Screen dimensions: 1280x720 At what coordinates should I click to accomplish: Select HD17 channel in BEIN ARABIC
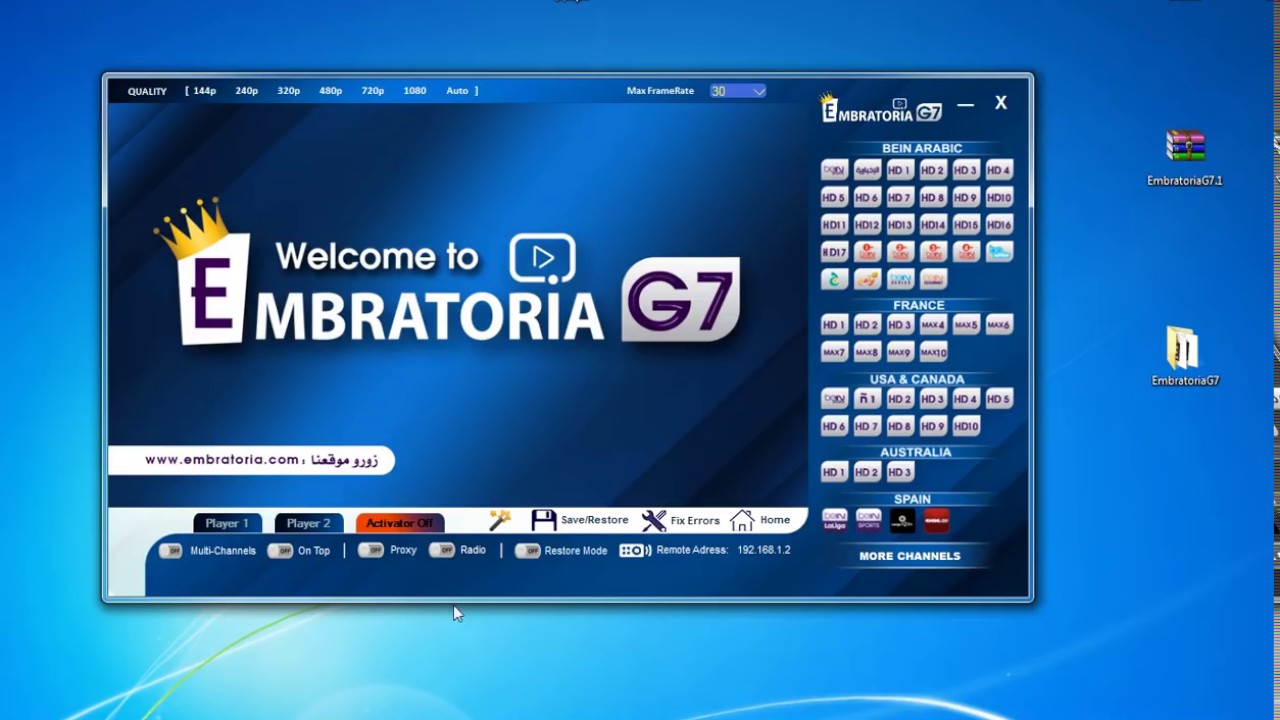[x=834, y=252]
